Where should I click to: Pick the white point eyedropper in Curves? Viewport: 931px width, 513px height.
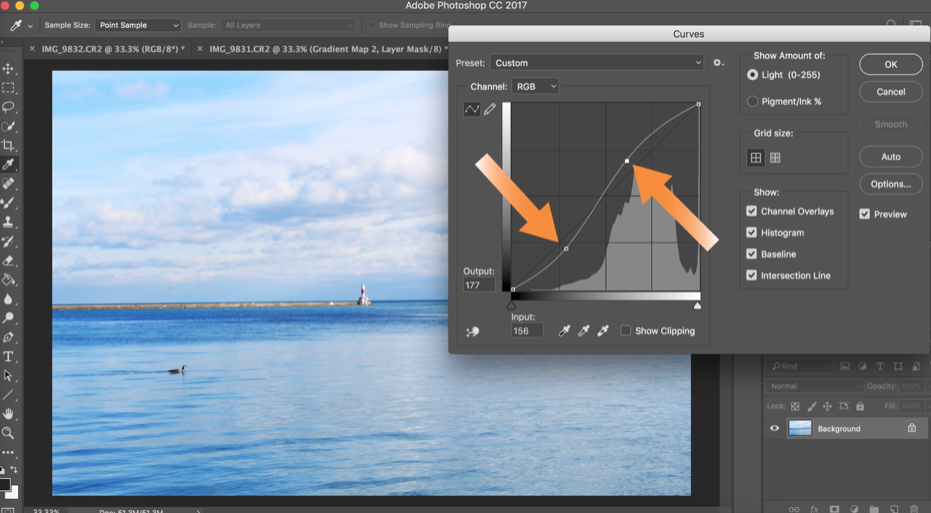pyautogui.click(x=603, y=331)
